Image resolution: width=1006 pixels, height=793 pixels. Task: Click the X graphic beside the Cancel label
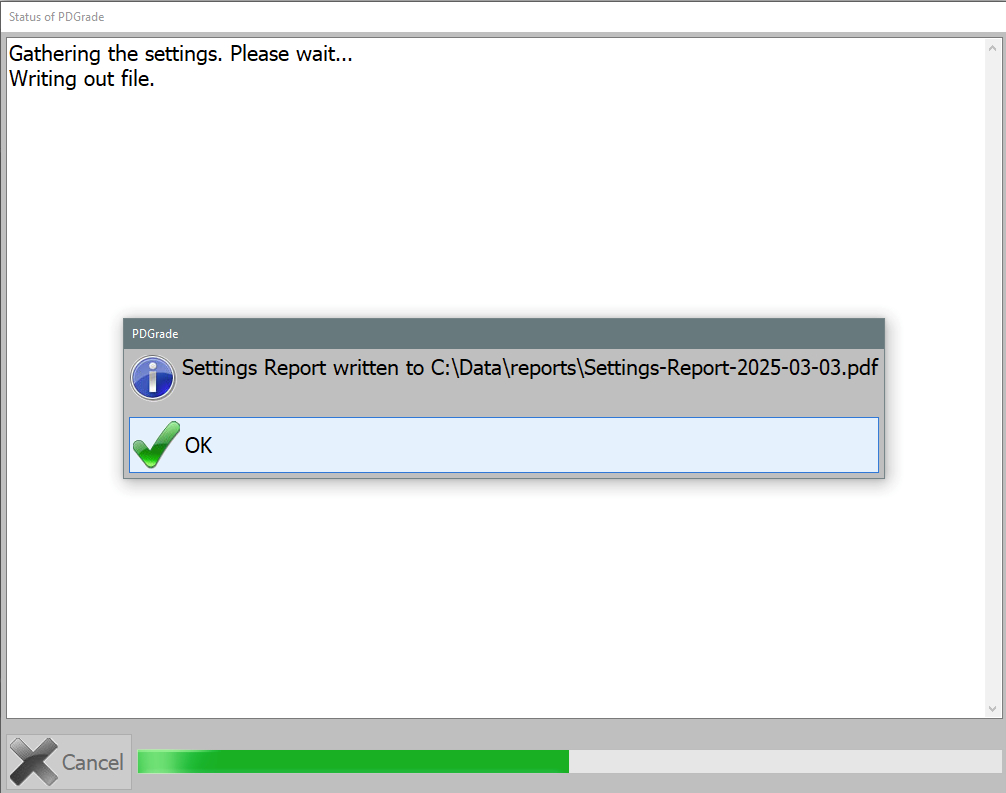(x=34, y=761)
